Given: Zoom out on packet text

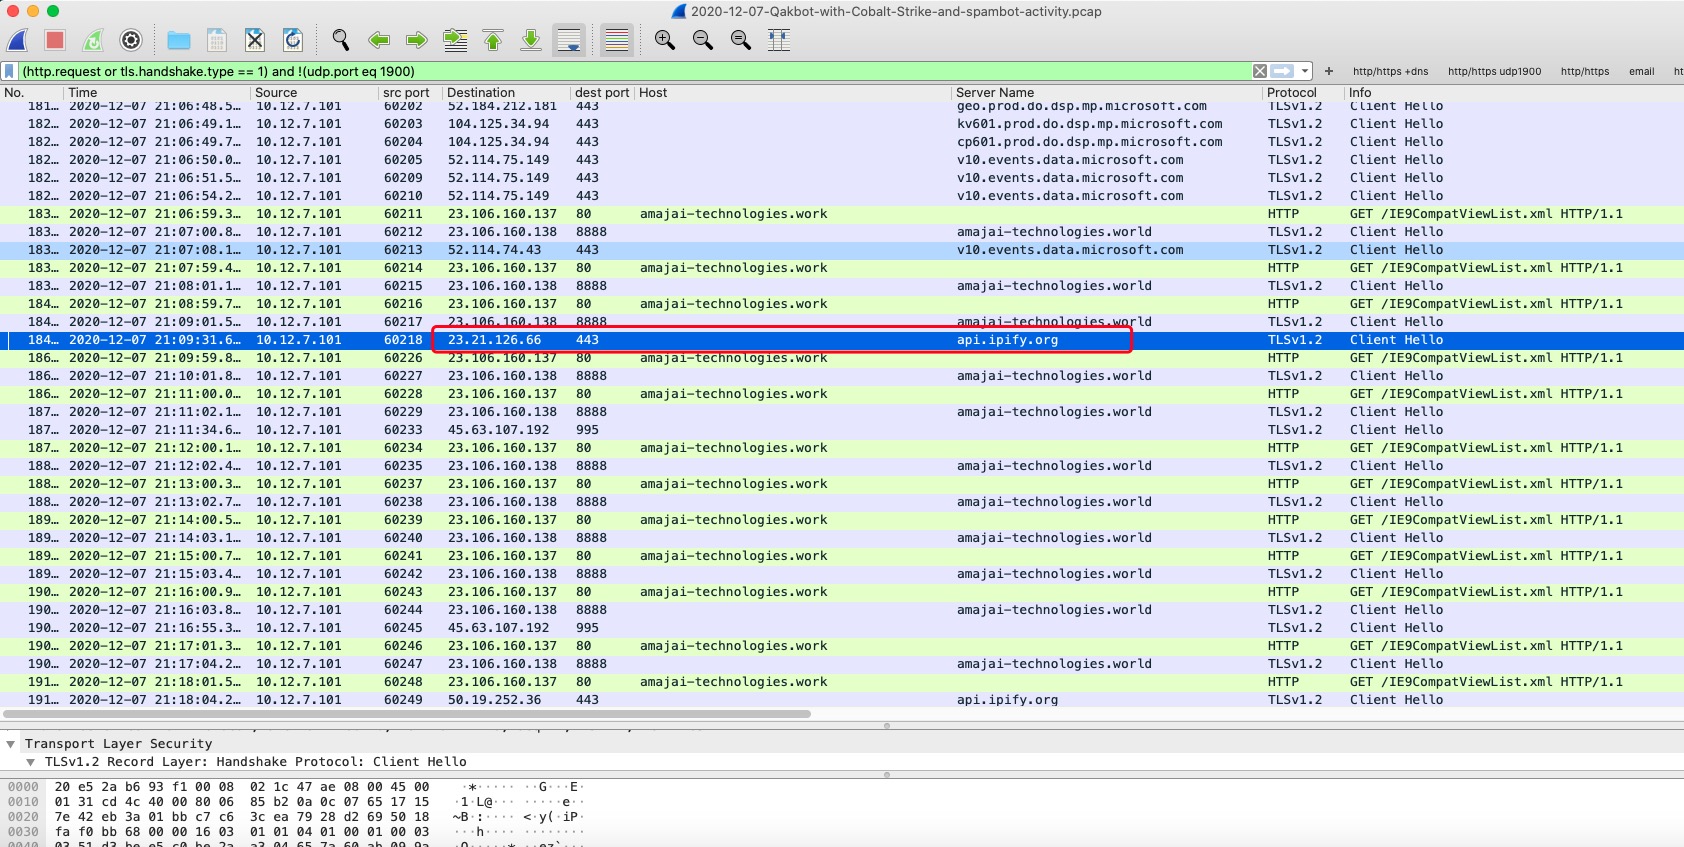Looking at the screenshot, I should pyautogui.click(x=703, y=40).
